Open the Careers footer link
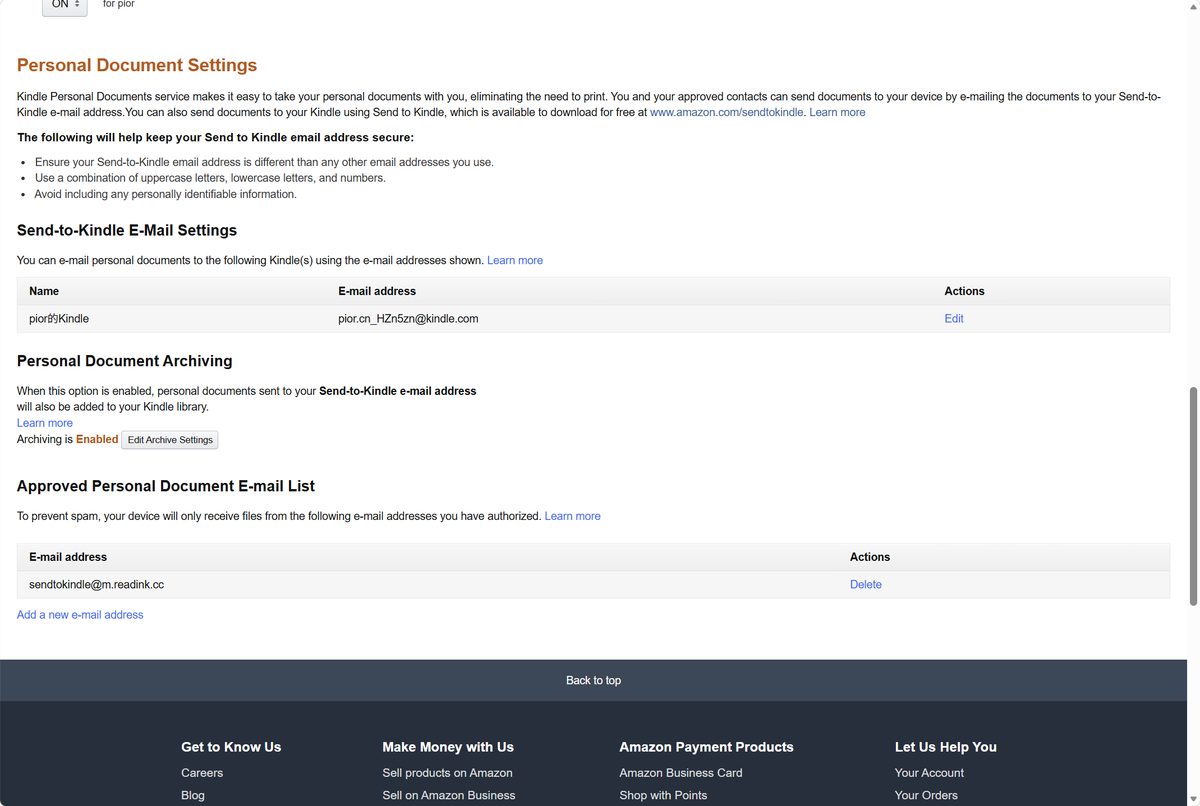 click(202, 773)
